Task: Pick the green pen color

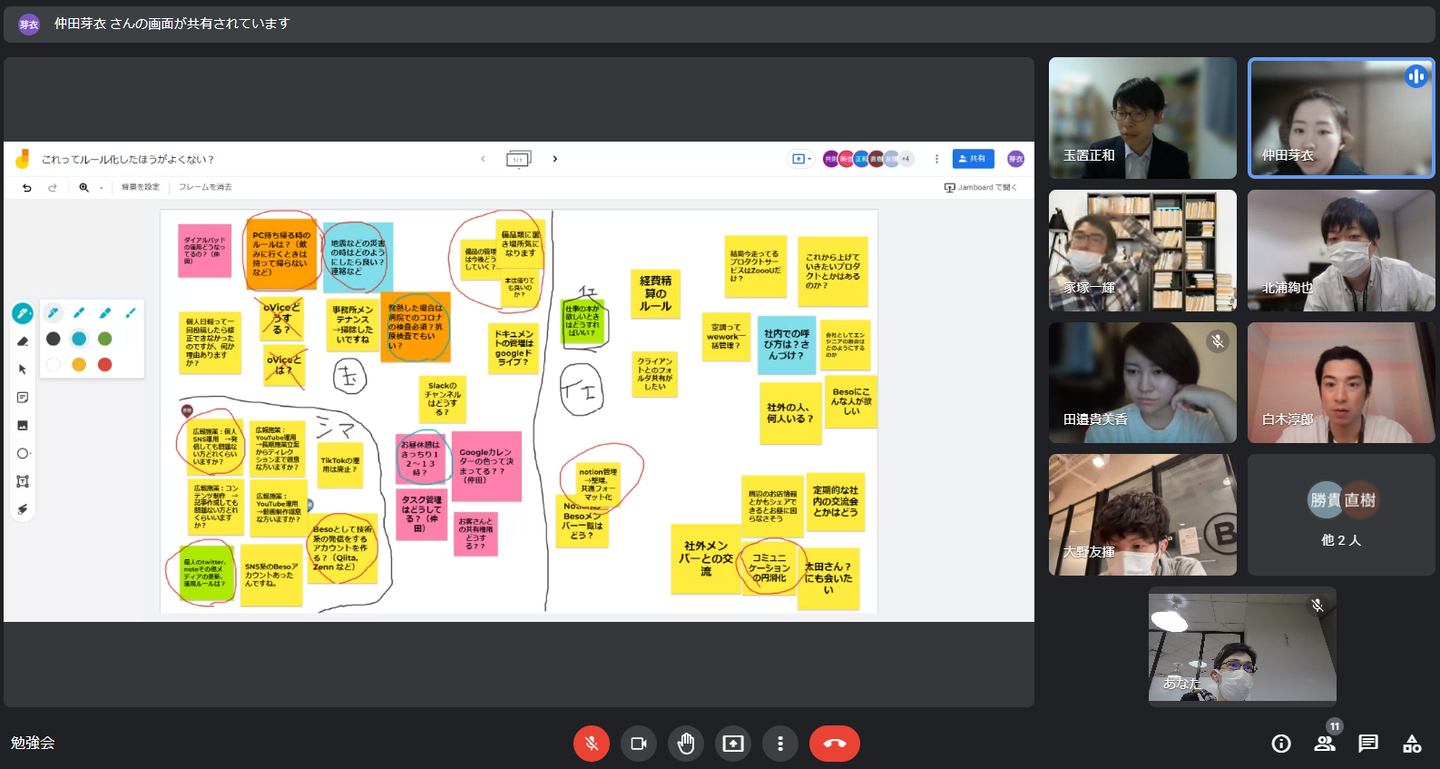Action: [x=105, y=339]
